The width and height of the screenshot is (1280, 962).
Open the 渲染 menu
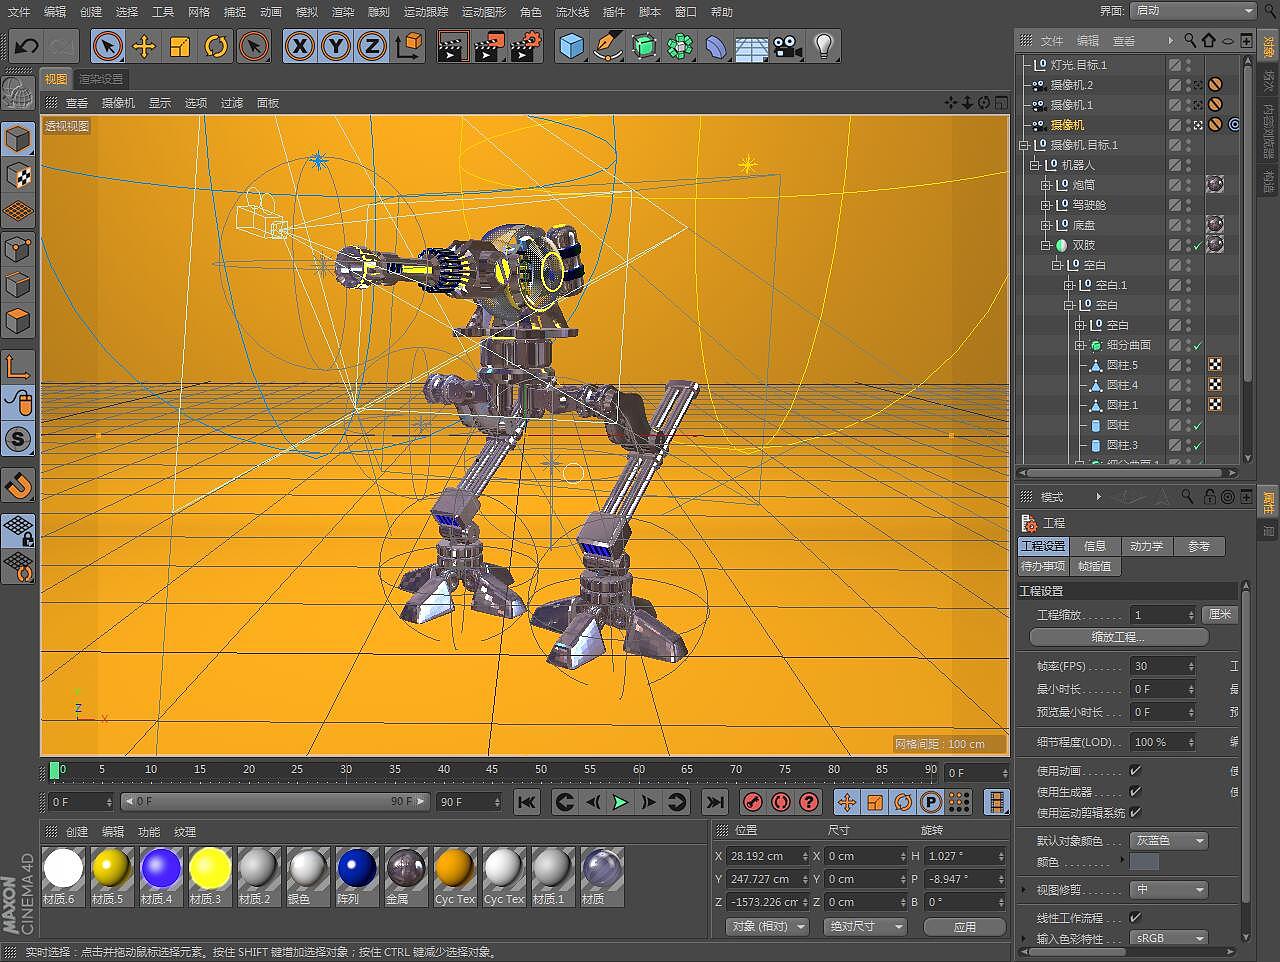click(x=343, y=12)
